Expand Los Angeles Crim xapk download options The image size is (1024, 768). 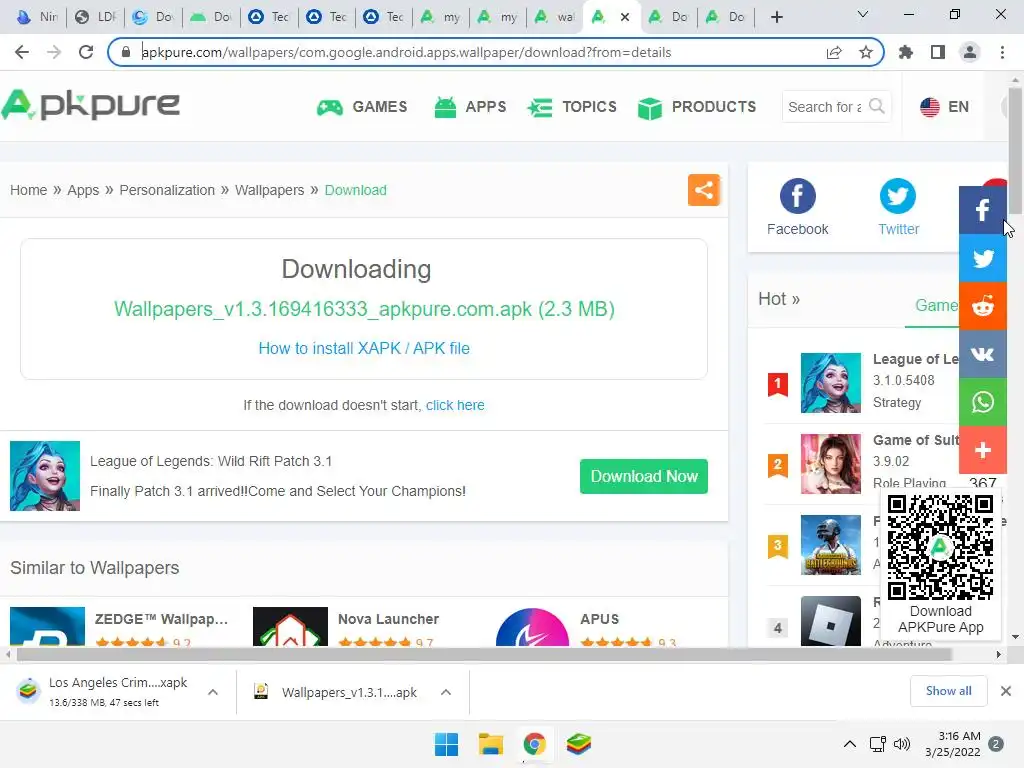213,692
